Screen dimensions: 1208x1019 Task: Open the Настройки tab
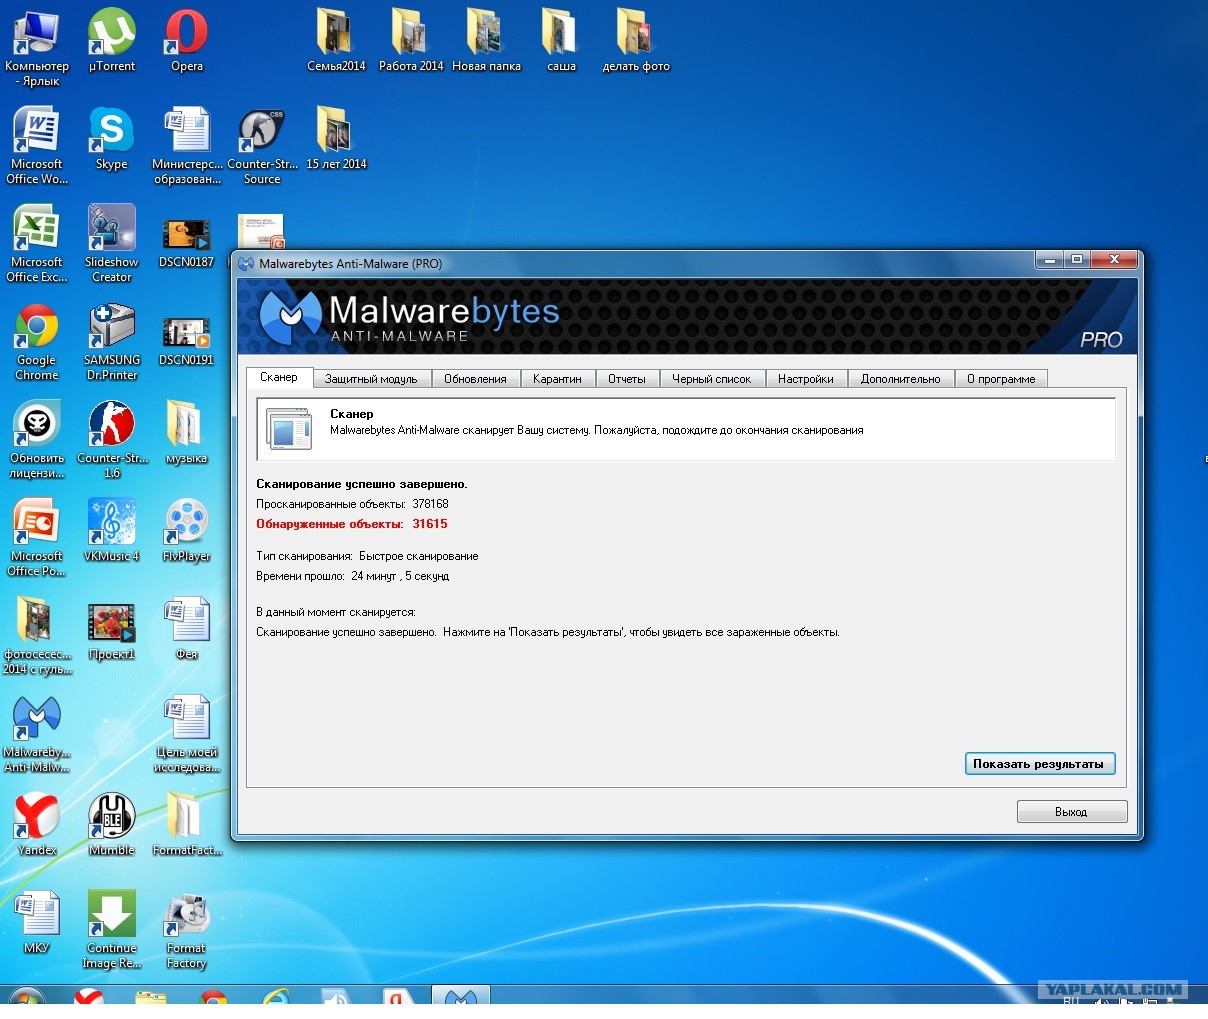pos(806,379)
